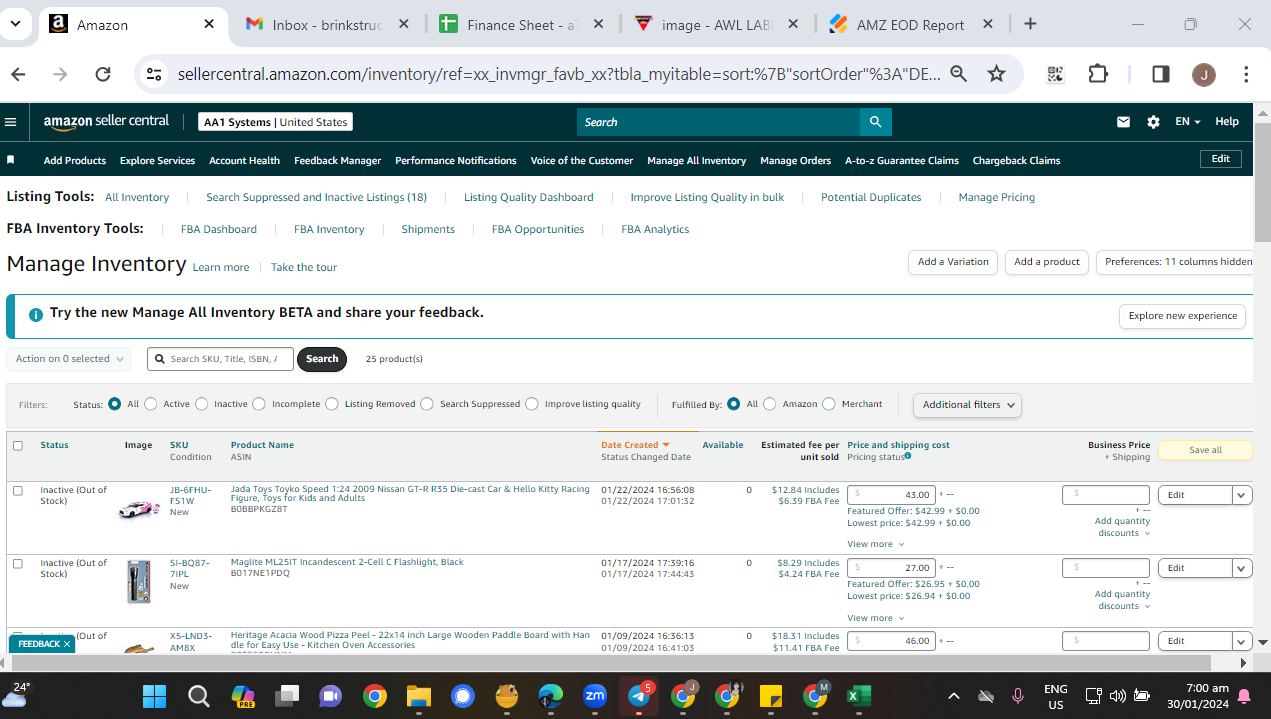The height and width of the screenshot is (719, 1271).
Task: Open Edit dropdown arrow for Maglite row
Action: point(1242,568)
